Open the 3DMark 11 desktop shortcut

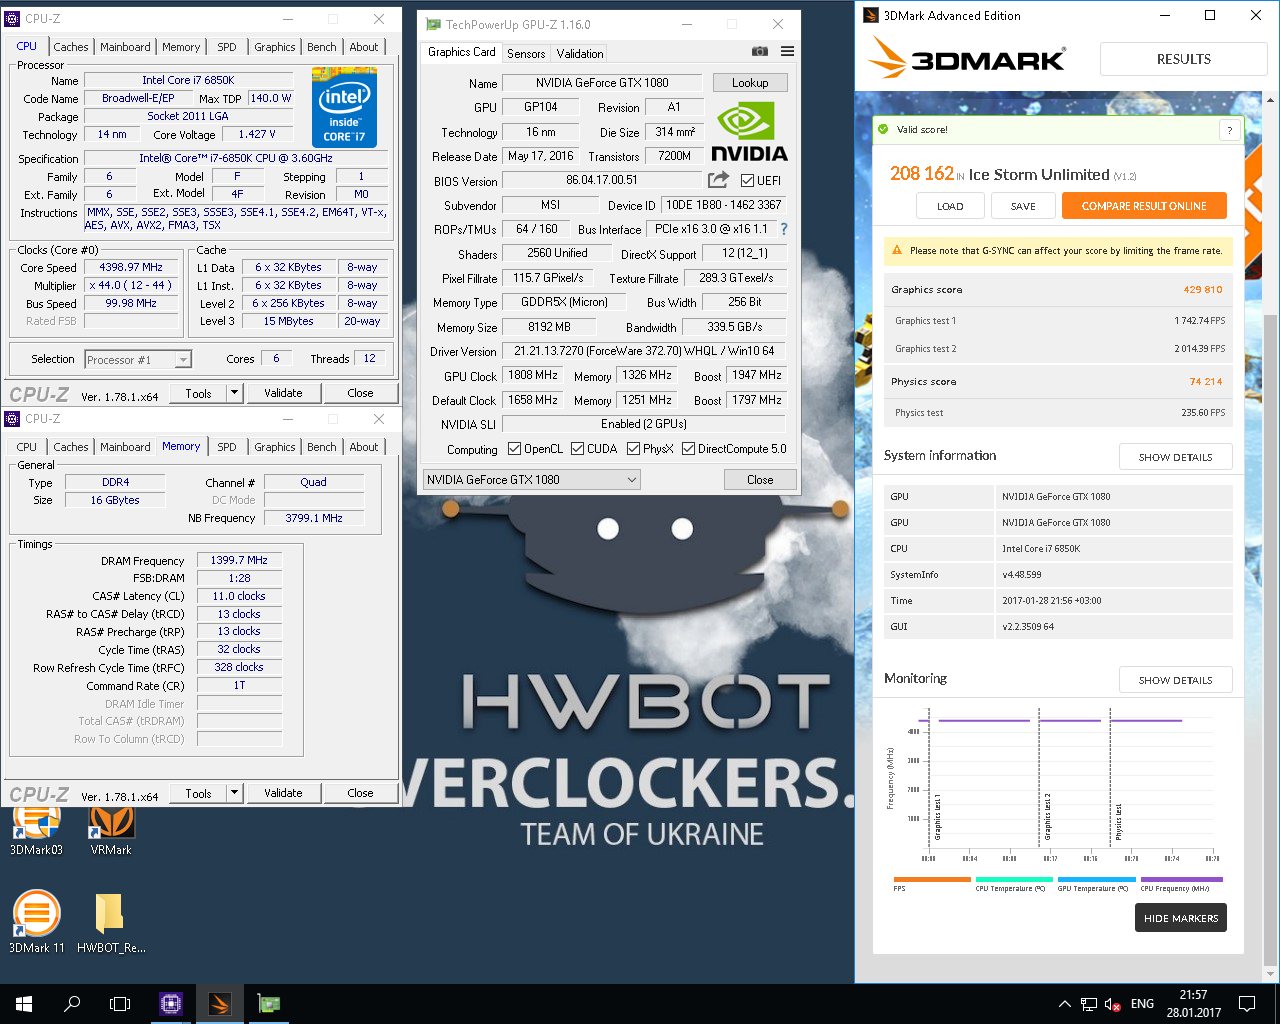coord(36,921)
